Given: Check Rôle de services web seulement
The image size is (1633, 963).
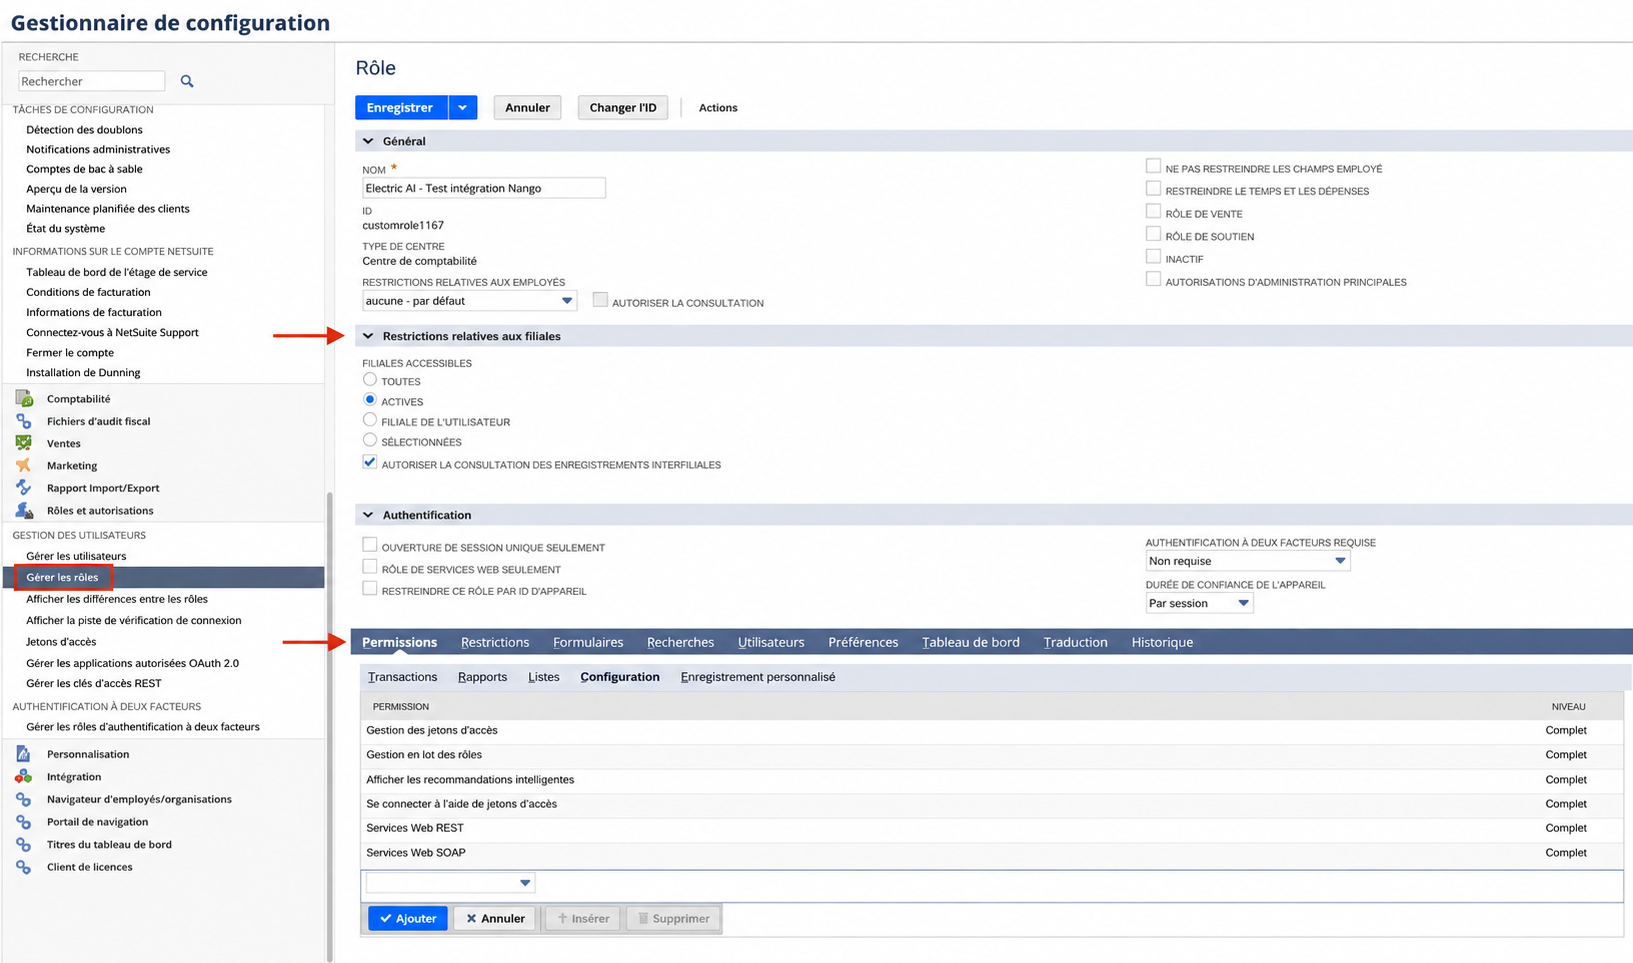Looking at the screenshot, I should 370,567.
